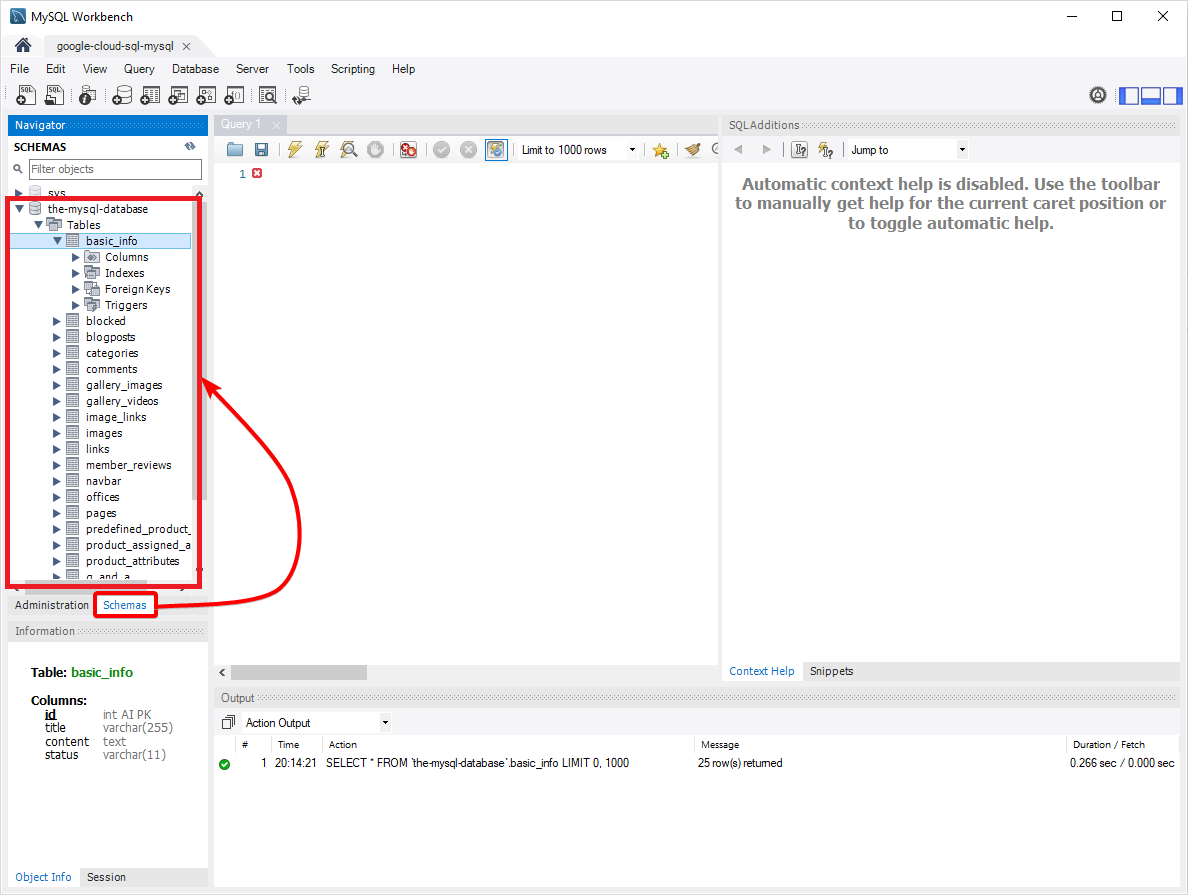Beautify the SQL with the broom icon
The width and height of the screenshot is (1188, 895).
pyautogui.click(x=692, y=150)
